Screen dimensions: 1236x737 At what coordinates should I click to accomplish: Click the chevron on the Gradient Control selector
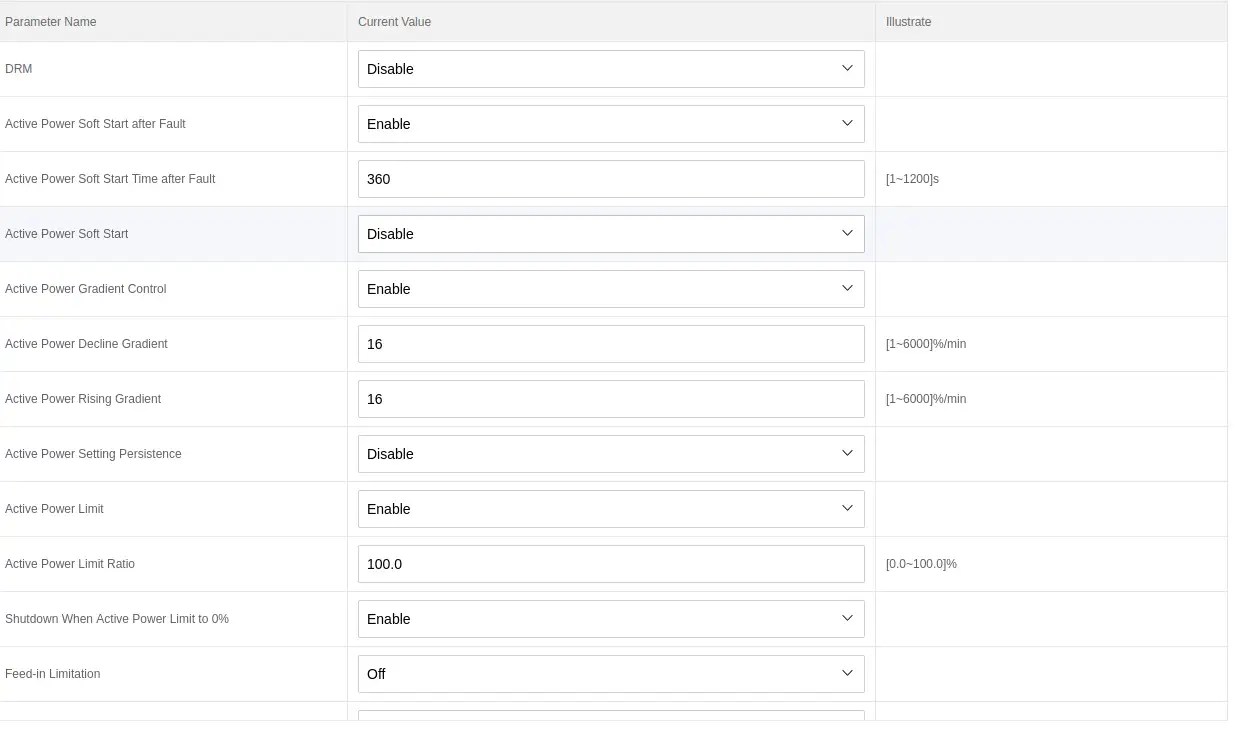point(847,288)
